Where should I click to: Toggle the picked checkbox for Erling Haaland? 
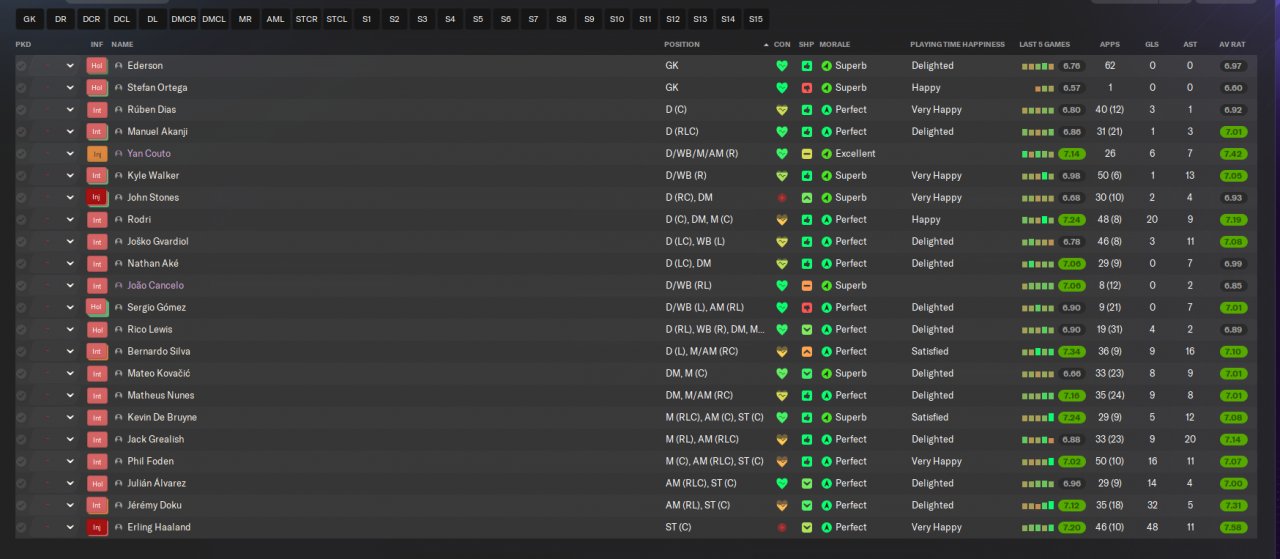click(x=22, y=528)
